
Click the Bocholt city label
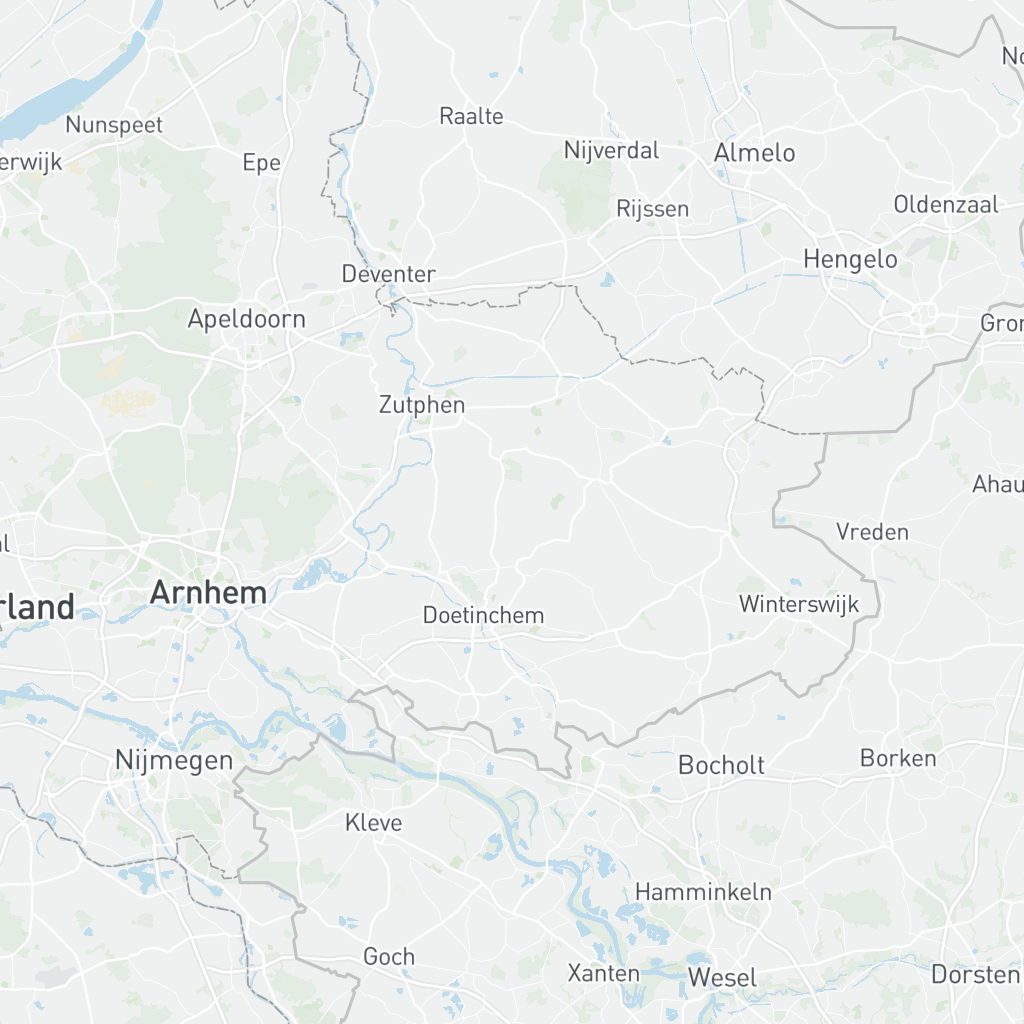coord(721,765)
